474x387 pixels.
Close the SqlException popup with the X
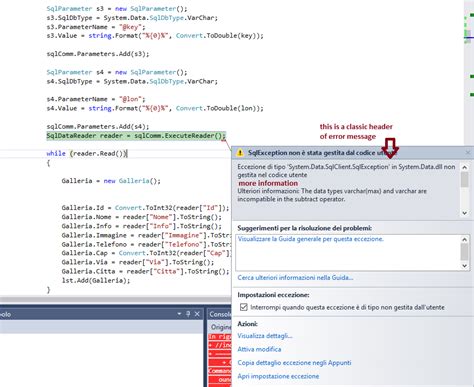(x=468, y=153)
